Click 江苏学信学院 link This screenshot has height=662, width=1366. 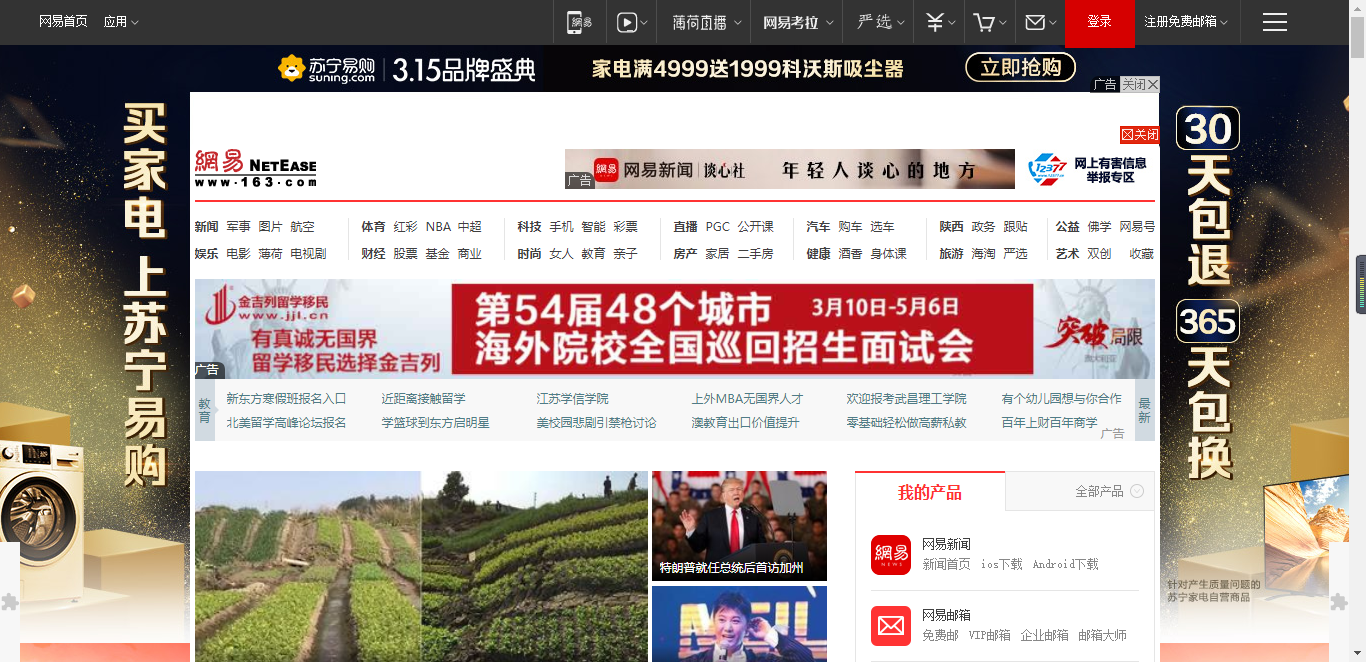[x=572, y=398]
